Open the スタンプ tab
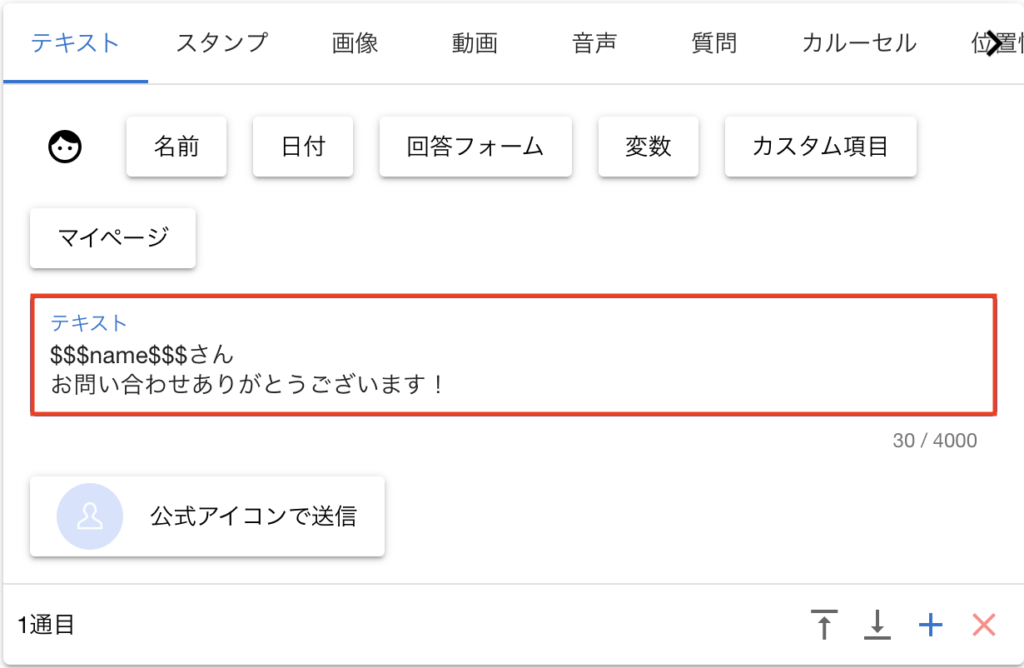Viewport: 1024px width, 668px height. click(222, 43)
